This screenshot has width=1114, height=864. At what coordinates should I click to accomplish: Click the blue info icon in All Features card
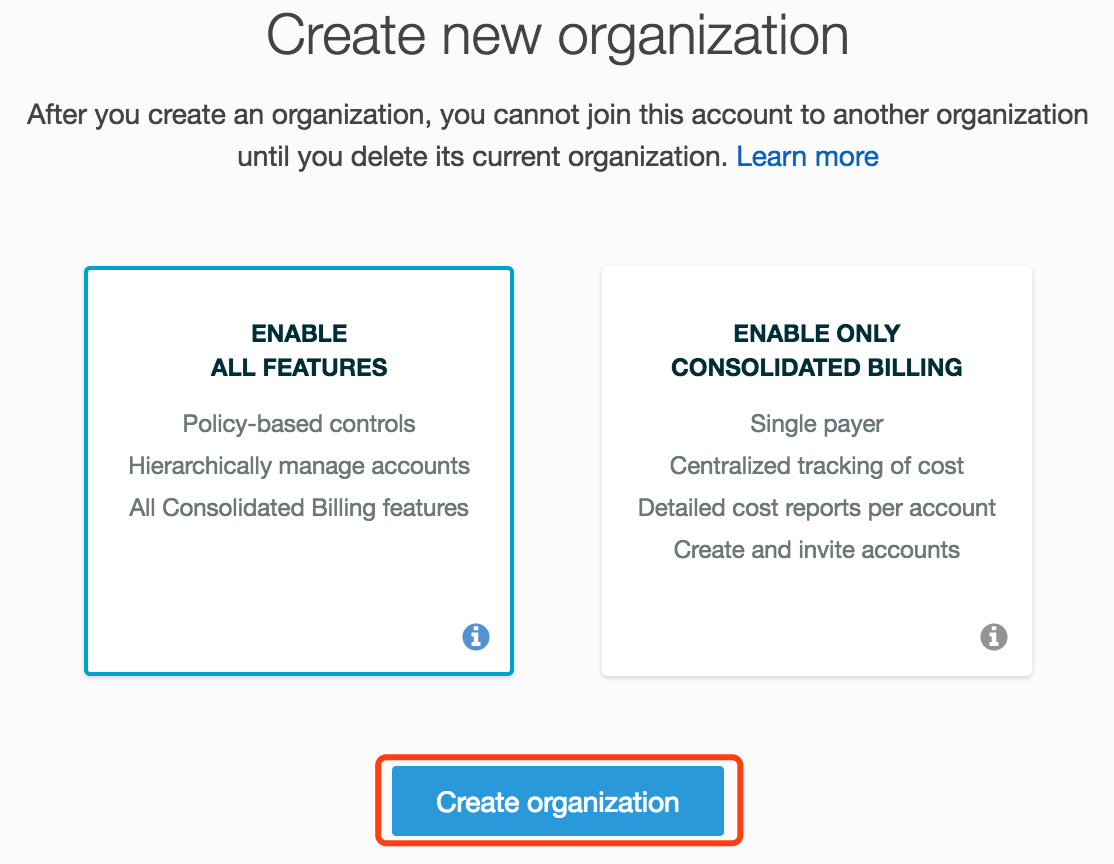476,636
